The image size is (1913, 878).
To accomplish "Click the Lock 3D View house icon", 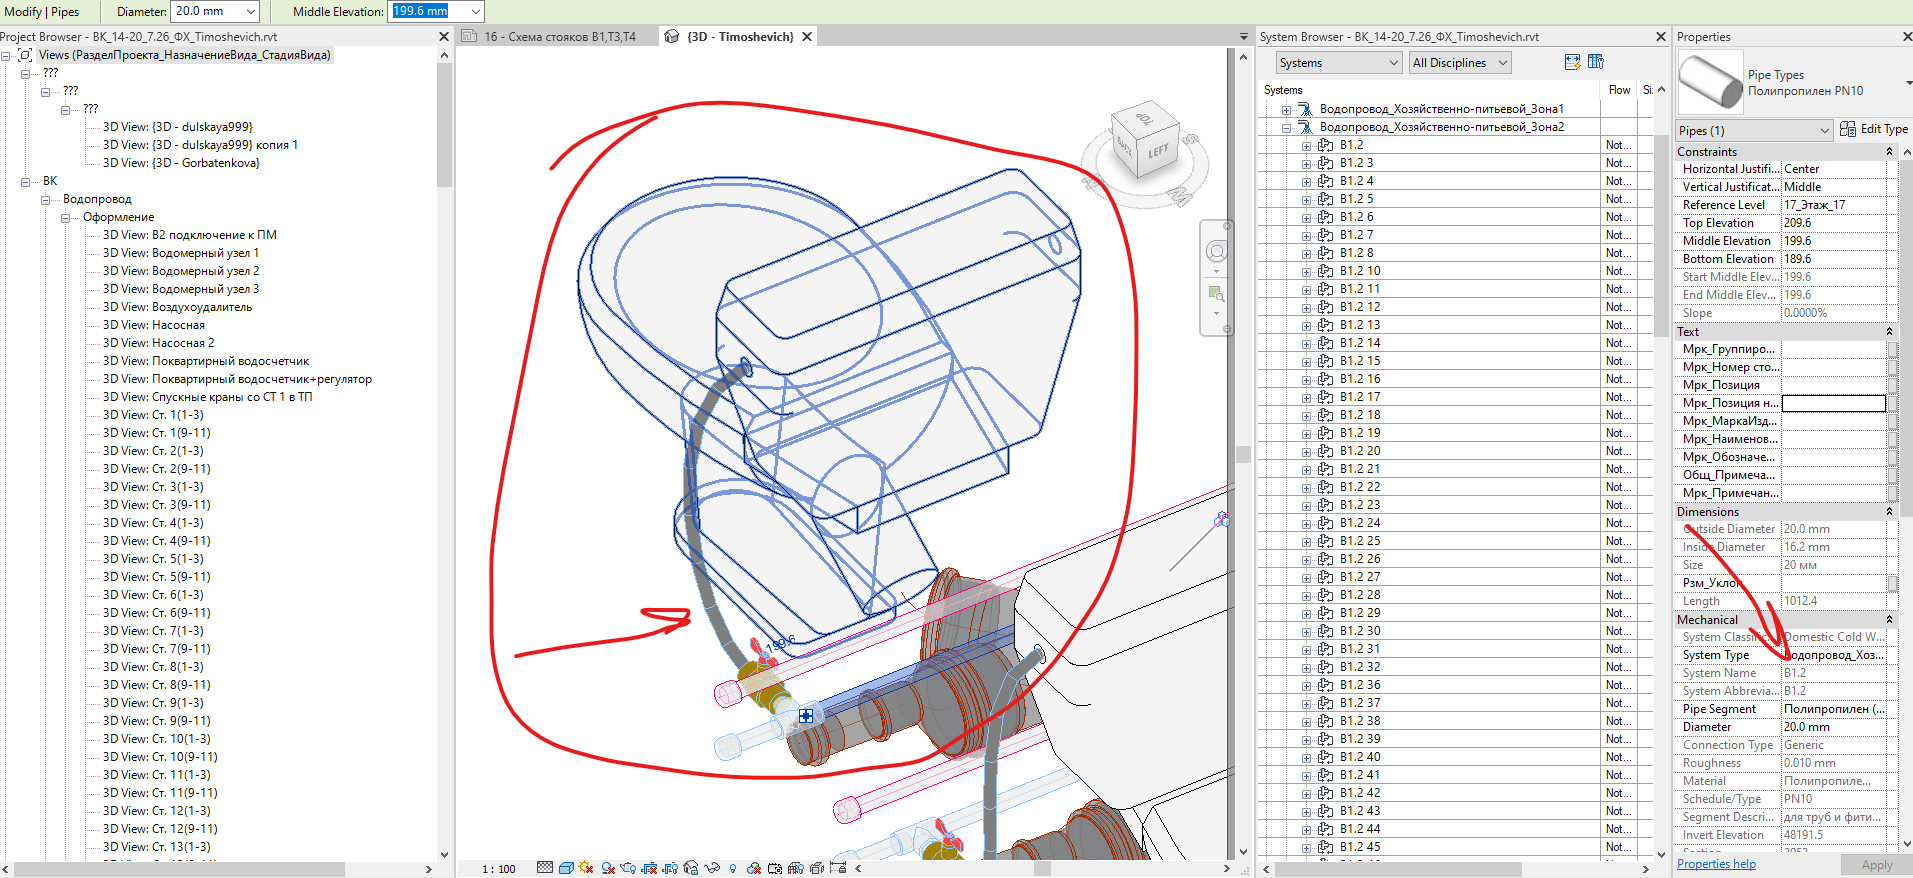I will point(691,868).
